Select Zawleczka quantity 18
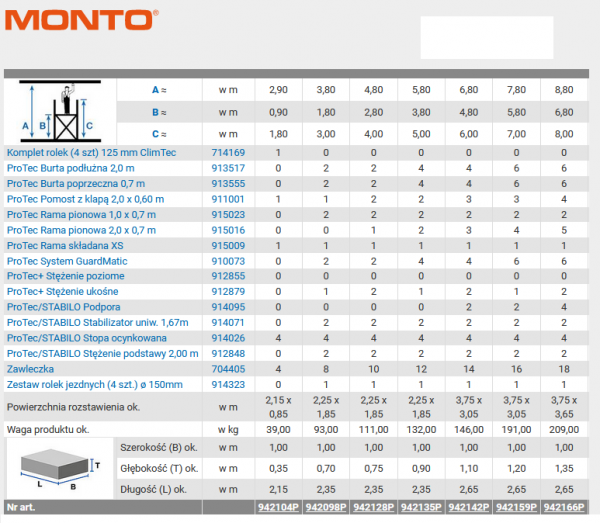 click(x=564, y=369)
